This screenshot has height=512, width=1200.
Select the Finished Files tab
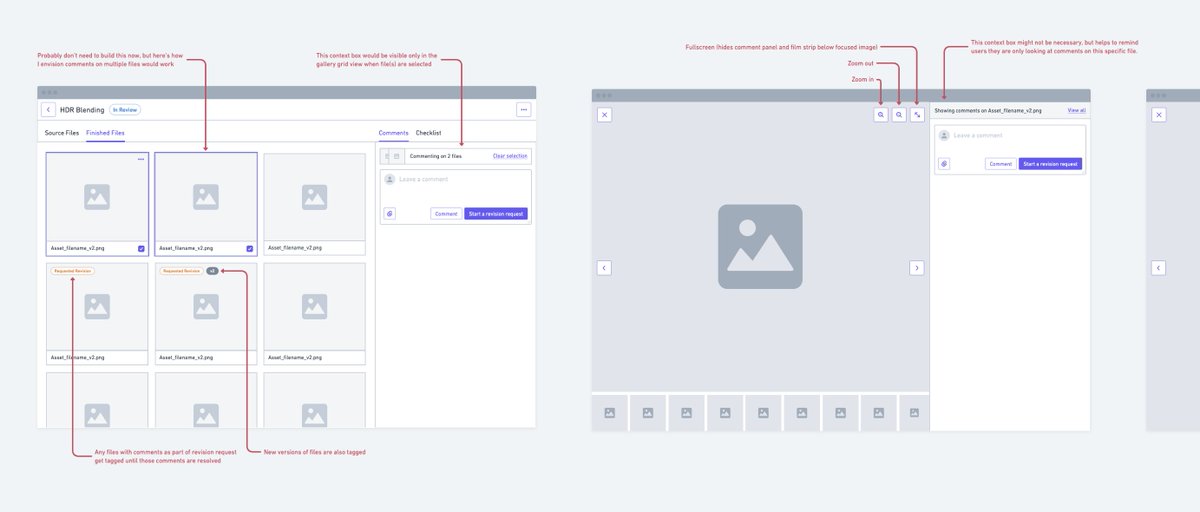click(105, 133)
